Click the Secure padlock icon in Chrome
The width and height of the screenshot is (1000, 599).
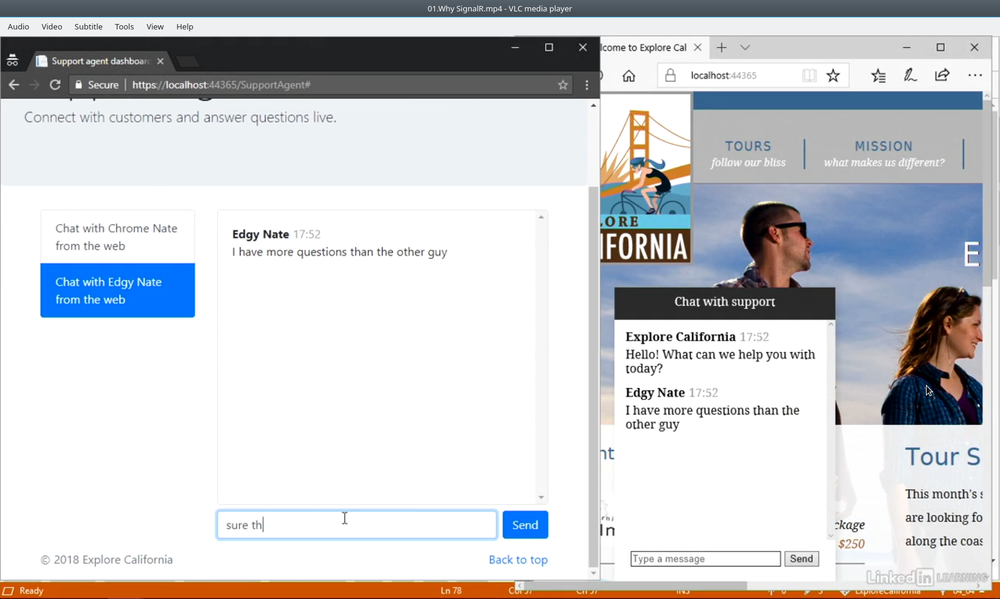tap(78, 85)
